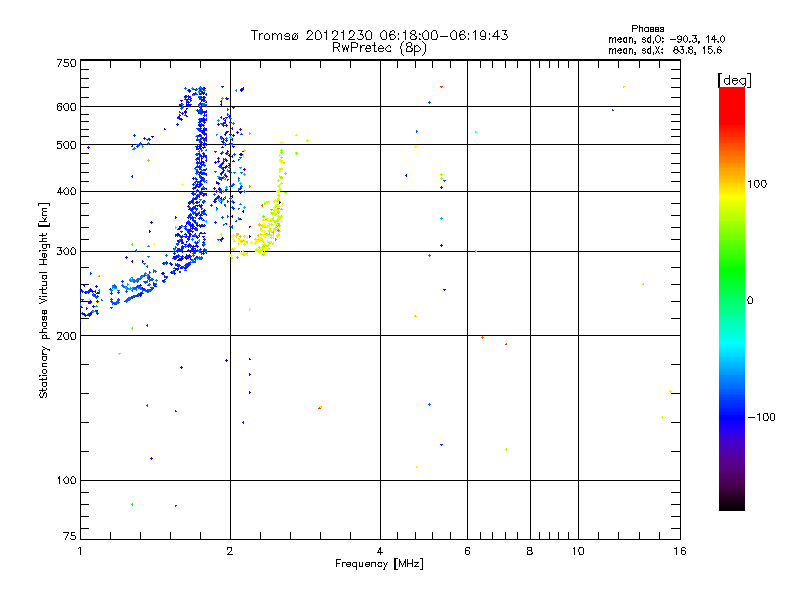Click the '6' frequency axis tick label
The image size is (800, 600).
[467, 551]
